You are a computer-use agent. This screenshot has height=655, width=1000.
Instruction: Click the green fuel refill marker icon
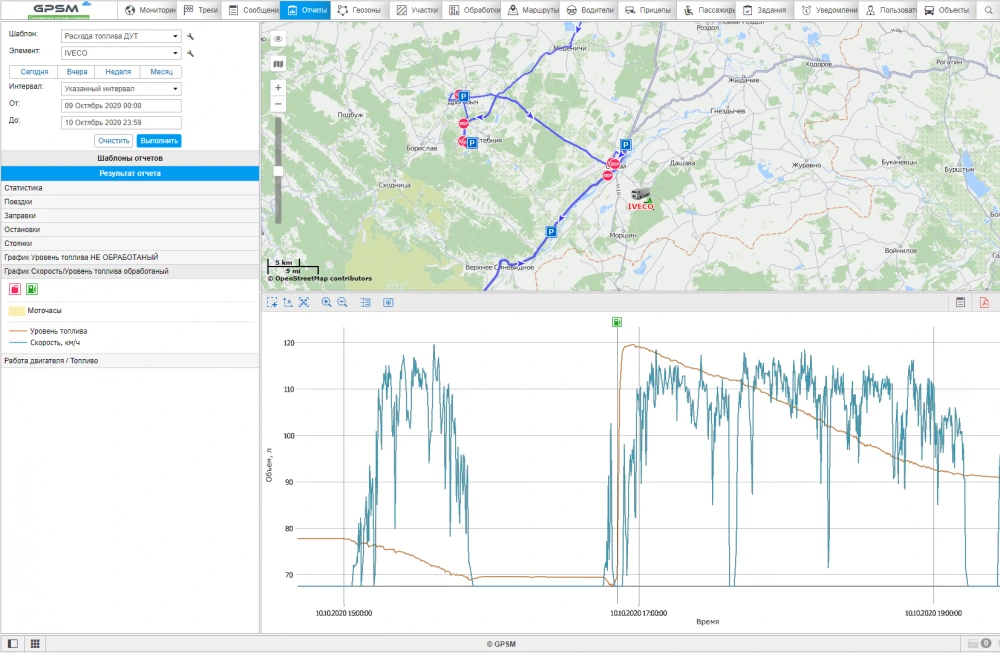[x=32, y=289]
